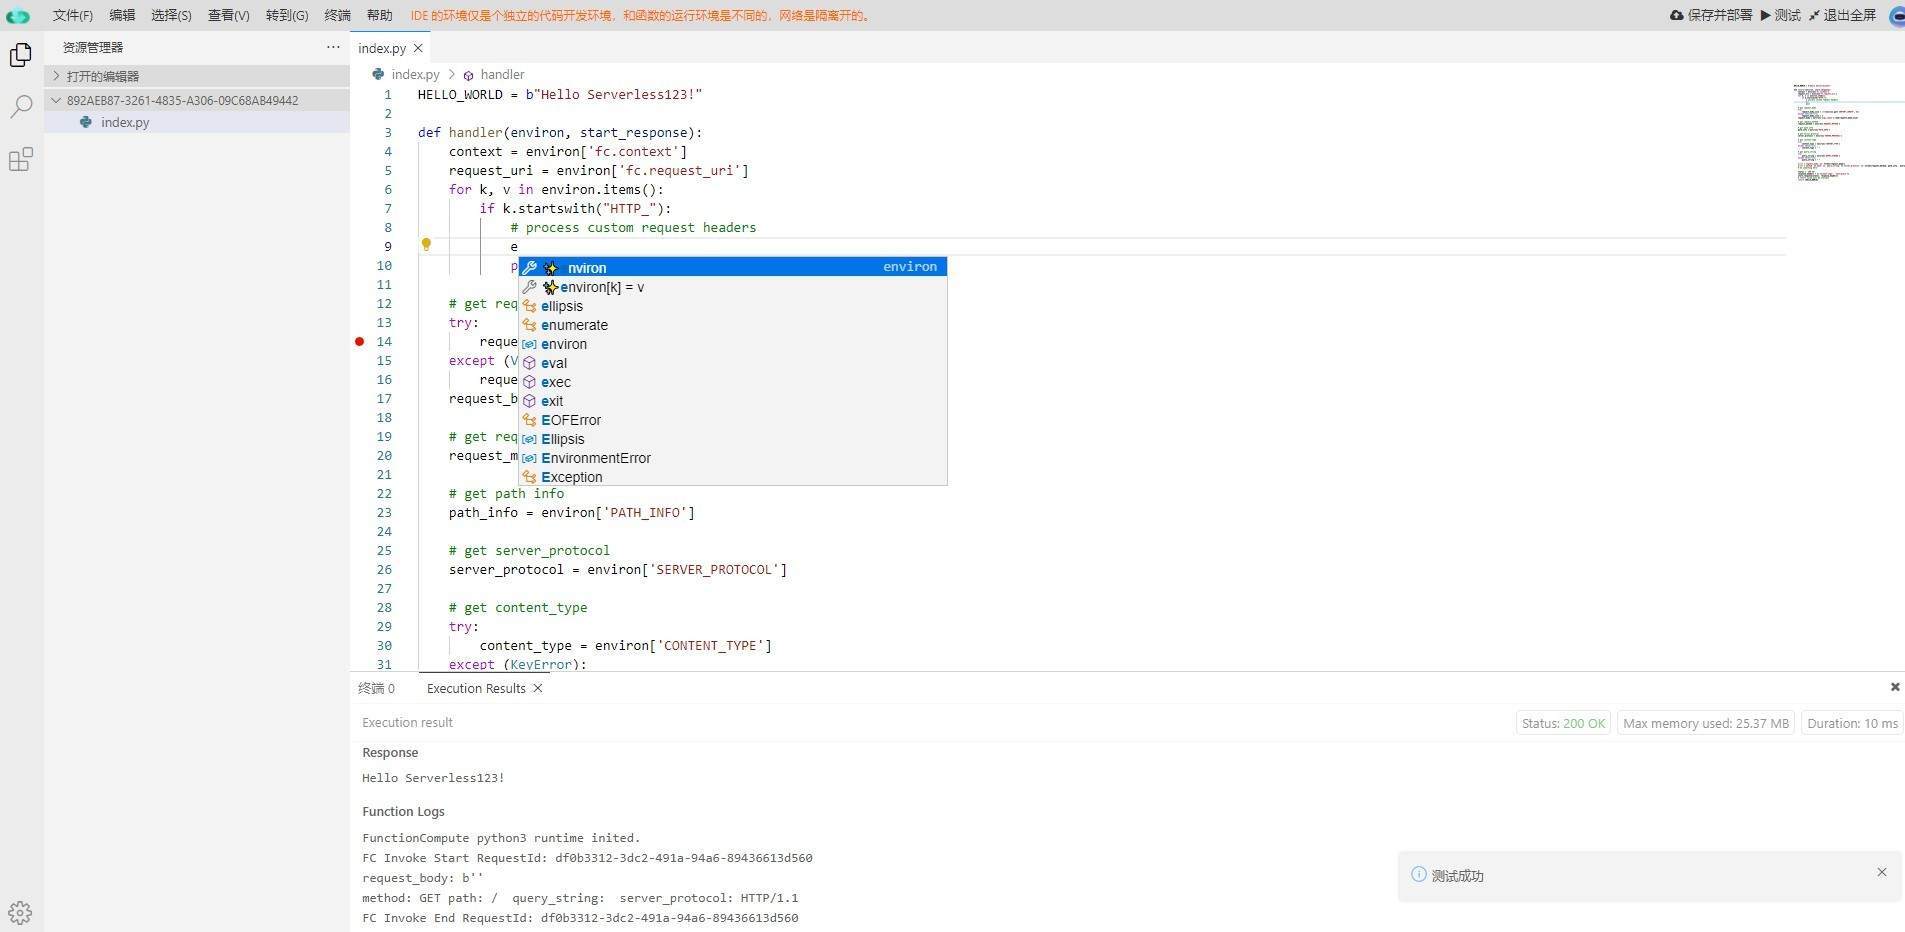The width and height of the screenshot is (1905, 932).
Task: Click the 测试 run button
Action: click(1780, 15)
